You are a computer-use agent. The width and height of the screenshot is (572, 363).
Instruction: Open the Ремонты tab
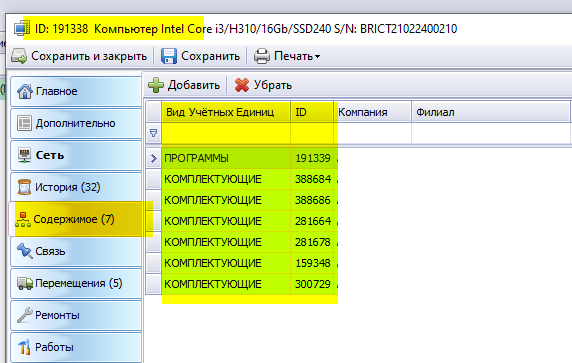tap(76, 315)
